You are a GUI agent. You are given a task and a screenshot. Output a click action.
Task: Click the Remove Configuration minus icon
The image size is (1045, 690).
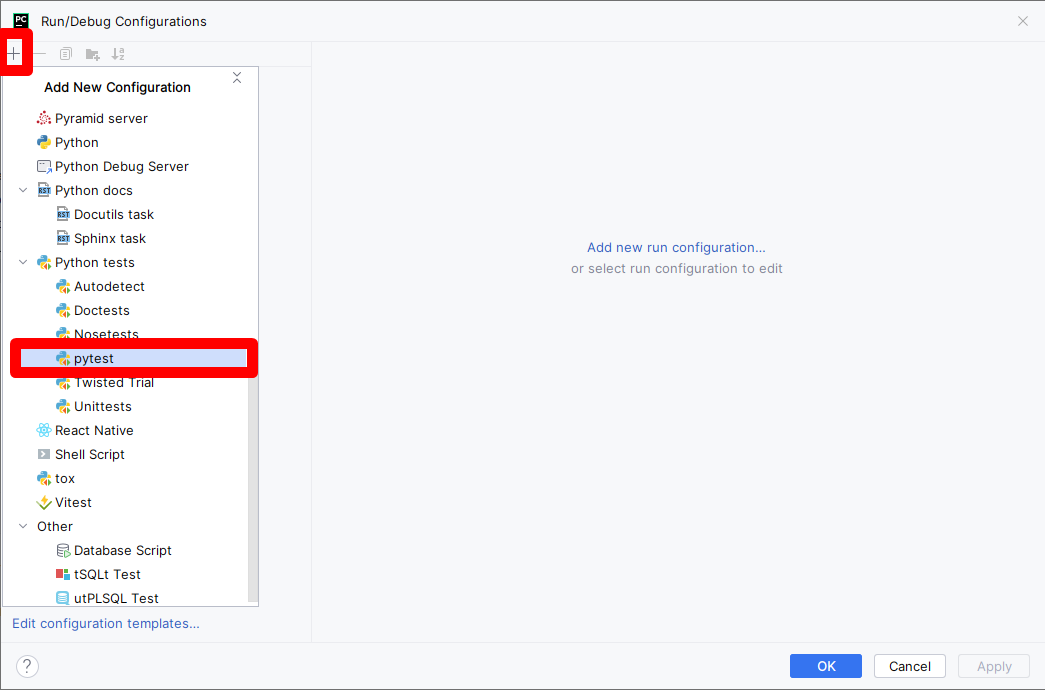40,53
